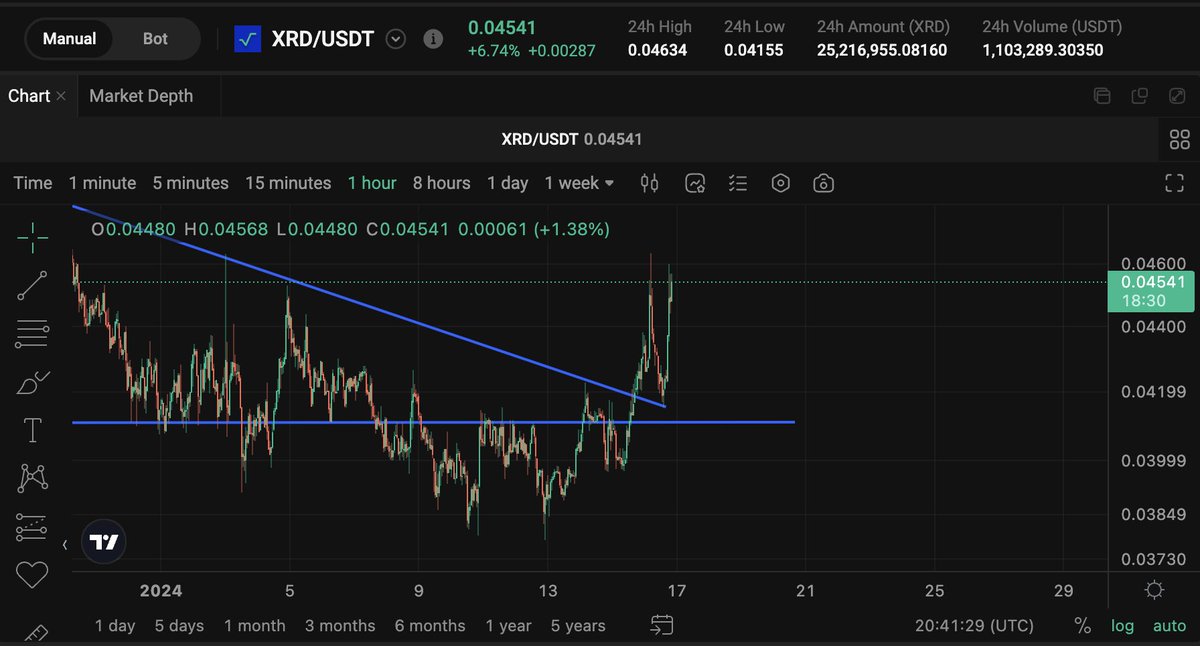This screenshot has height=646, width=1200.
Task: Open candlestick chart type selector
Action: 649,183
